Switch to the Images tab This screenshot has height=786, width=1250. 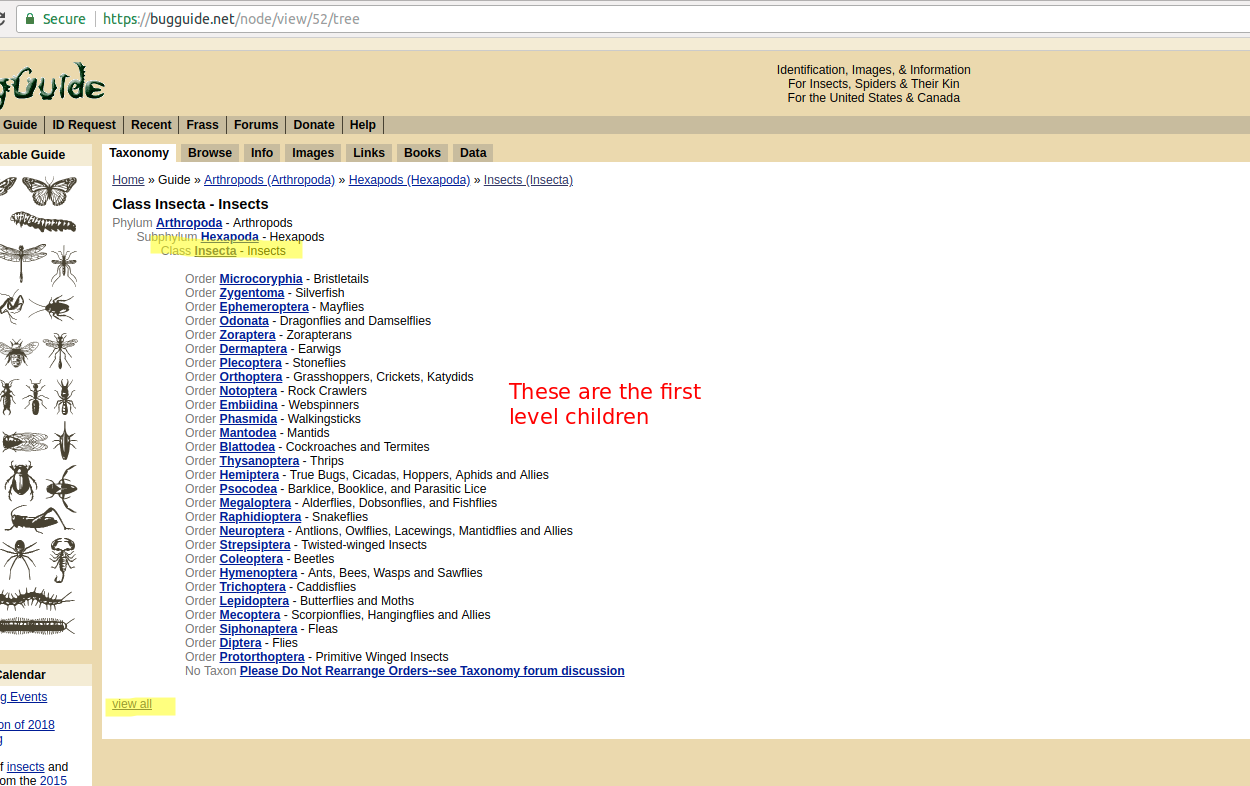tap(312, 152)
